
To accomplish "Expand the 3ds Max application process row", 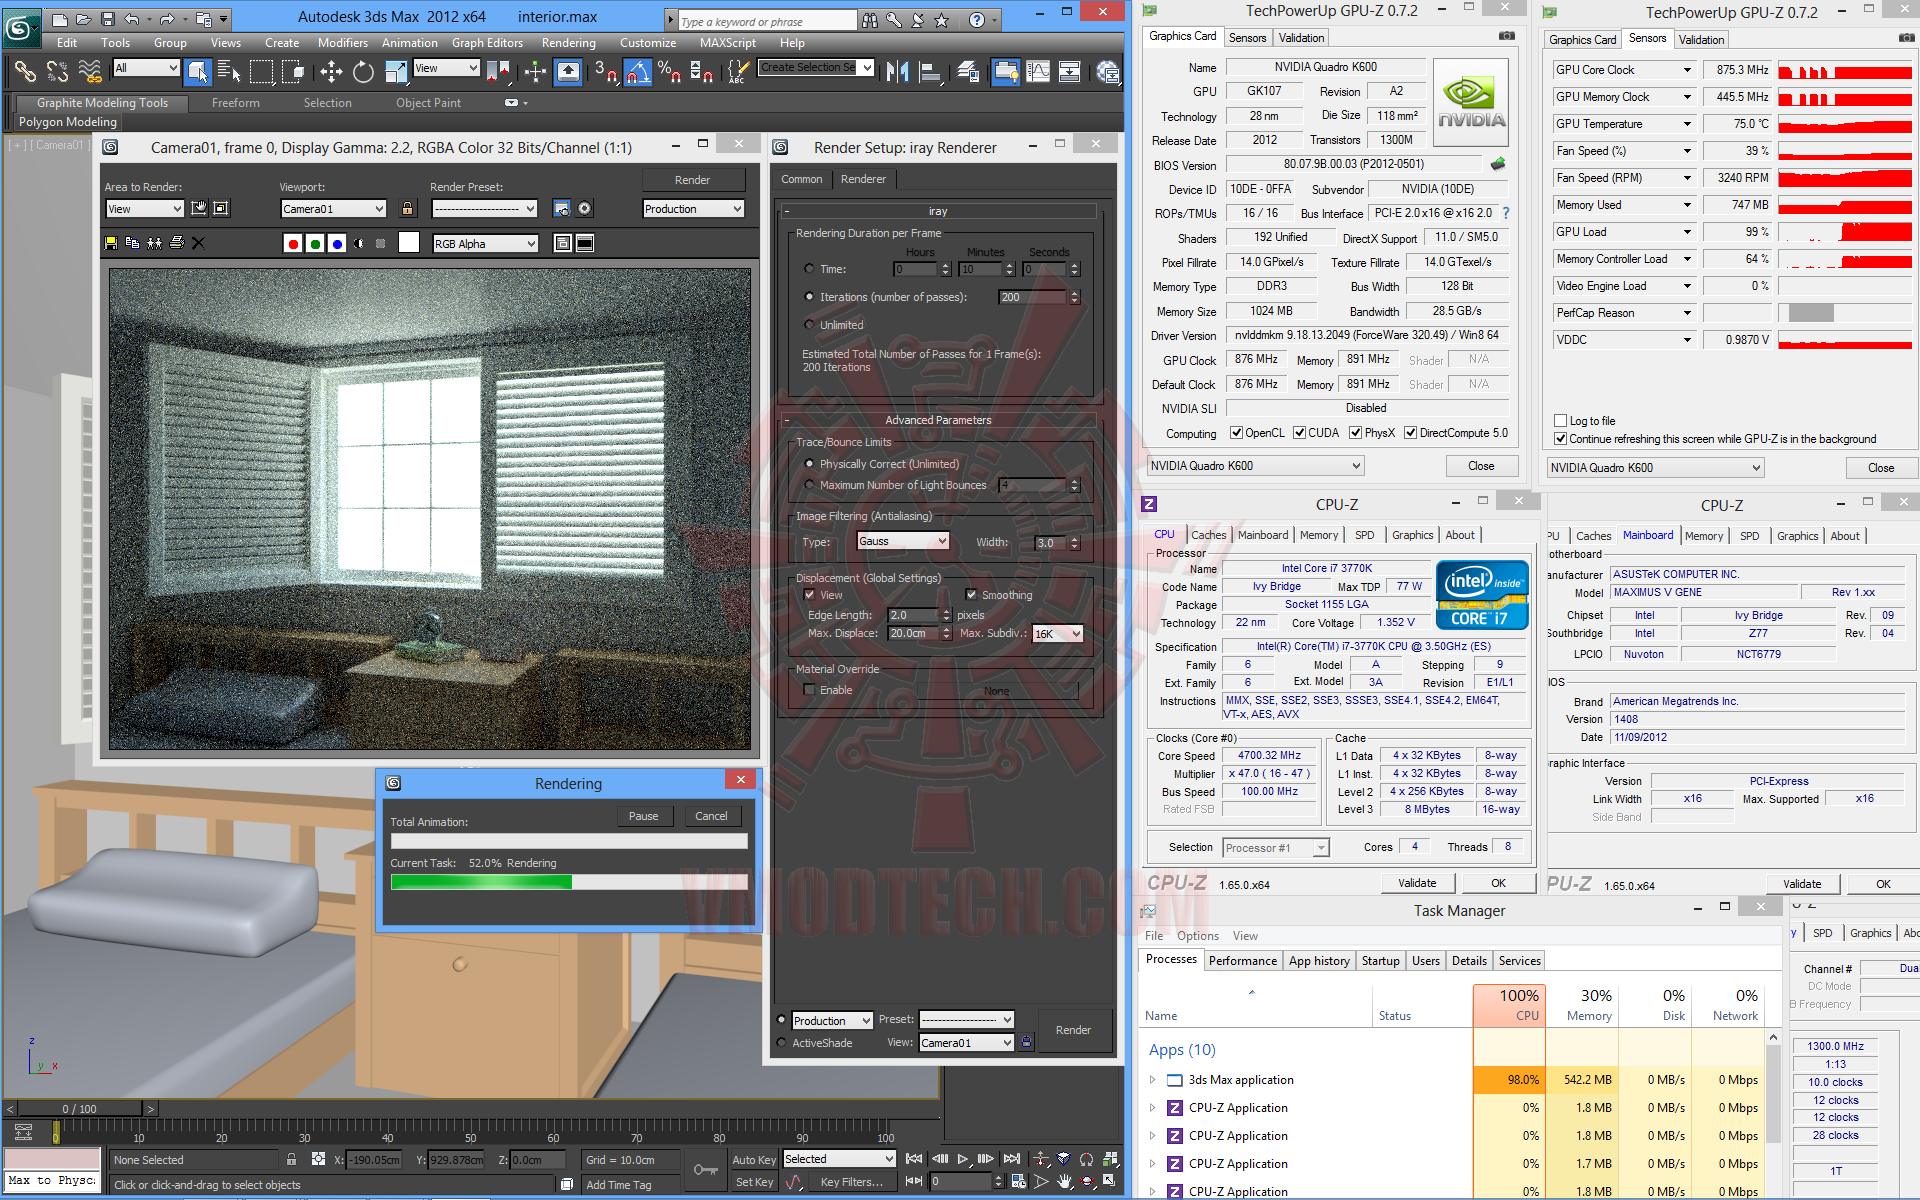I will click(x=1152, y=1080).
